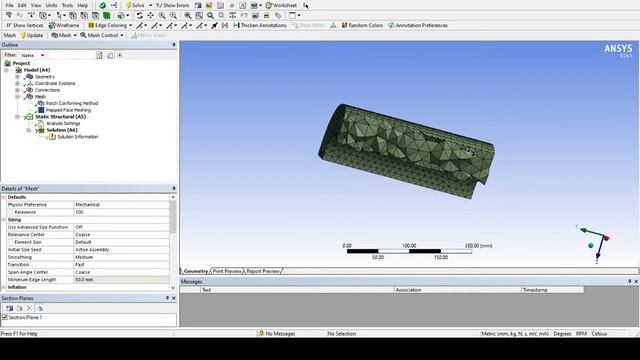
Task: Open the Mesh toolbar dropdown button
Action: (64, 35)
